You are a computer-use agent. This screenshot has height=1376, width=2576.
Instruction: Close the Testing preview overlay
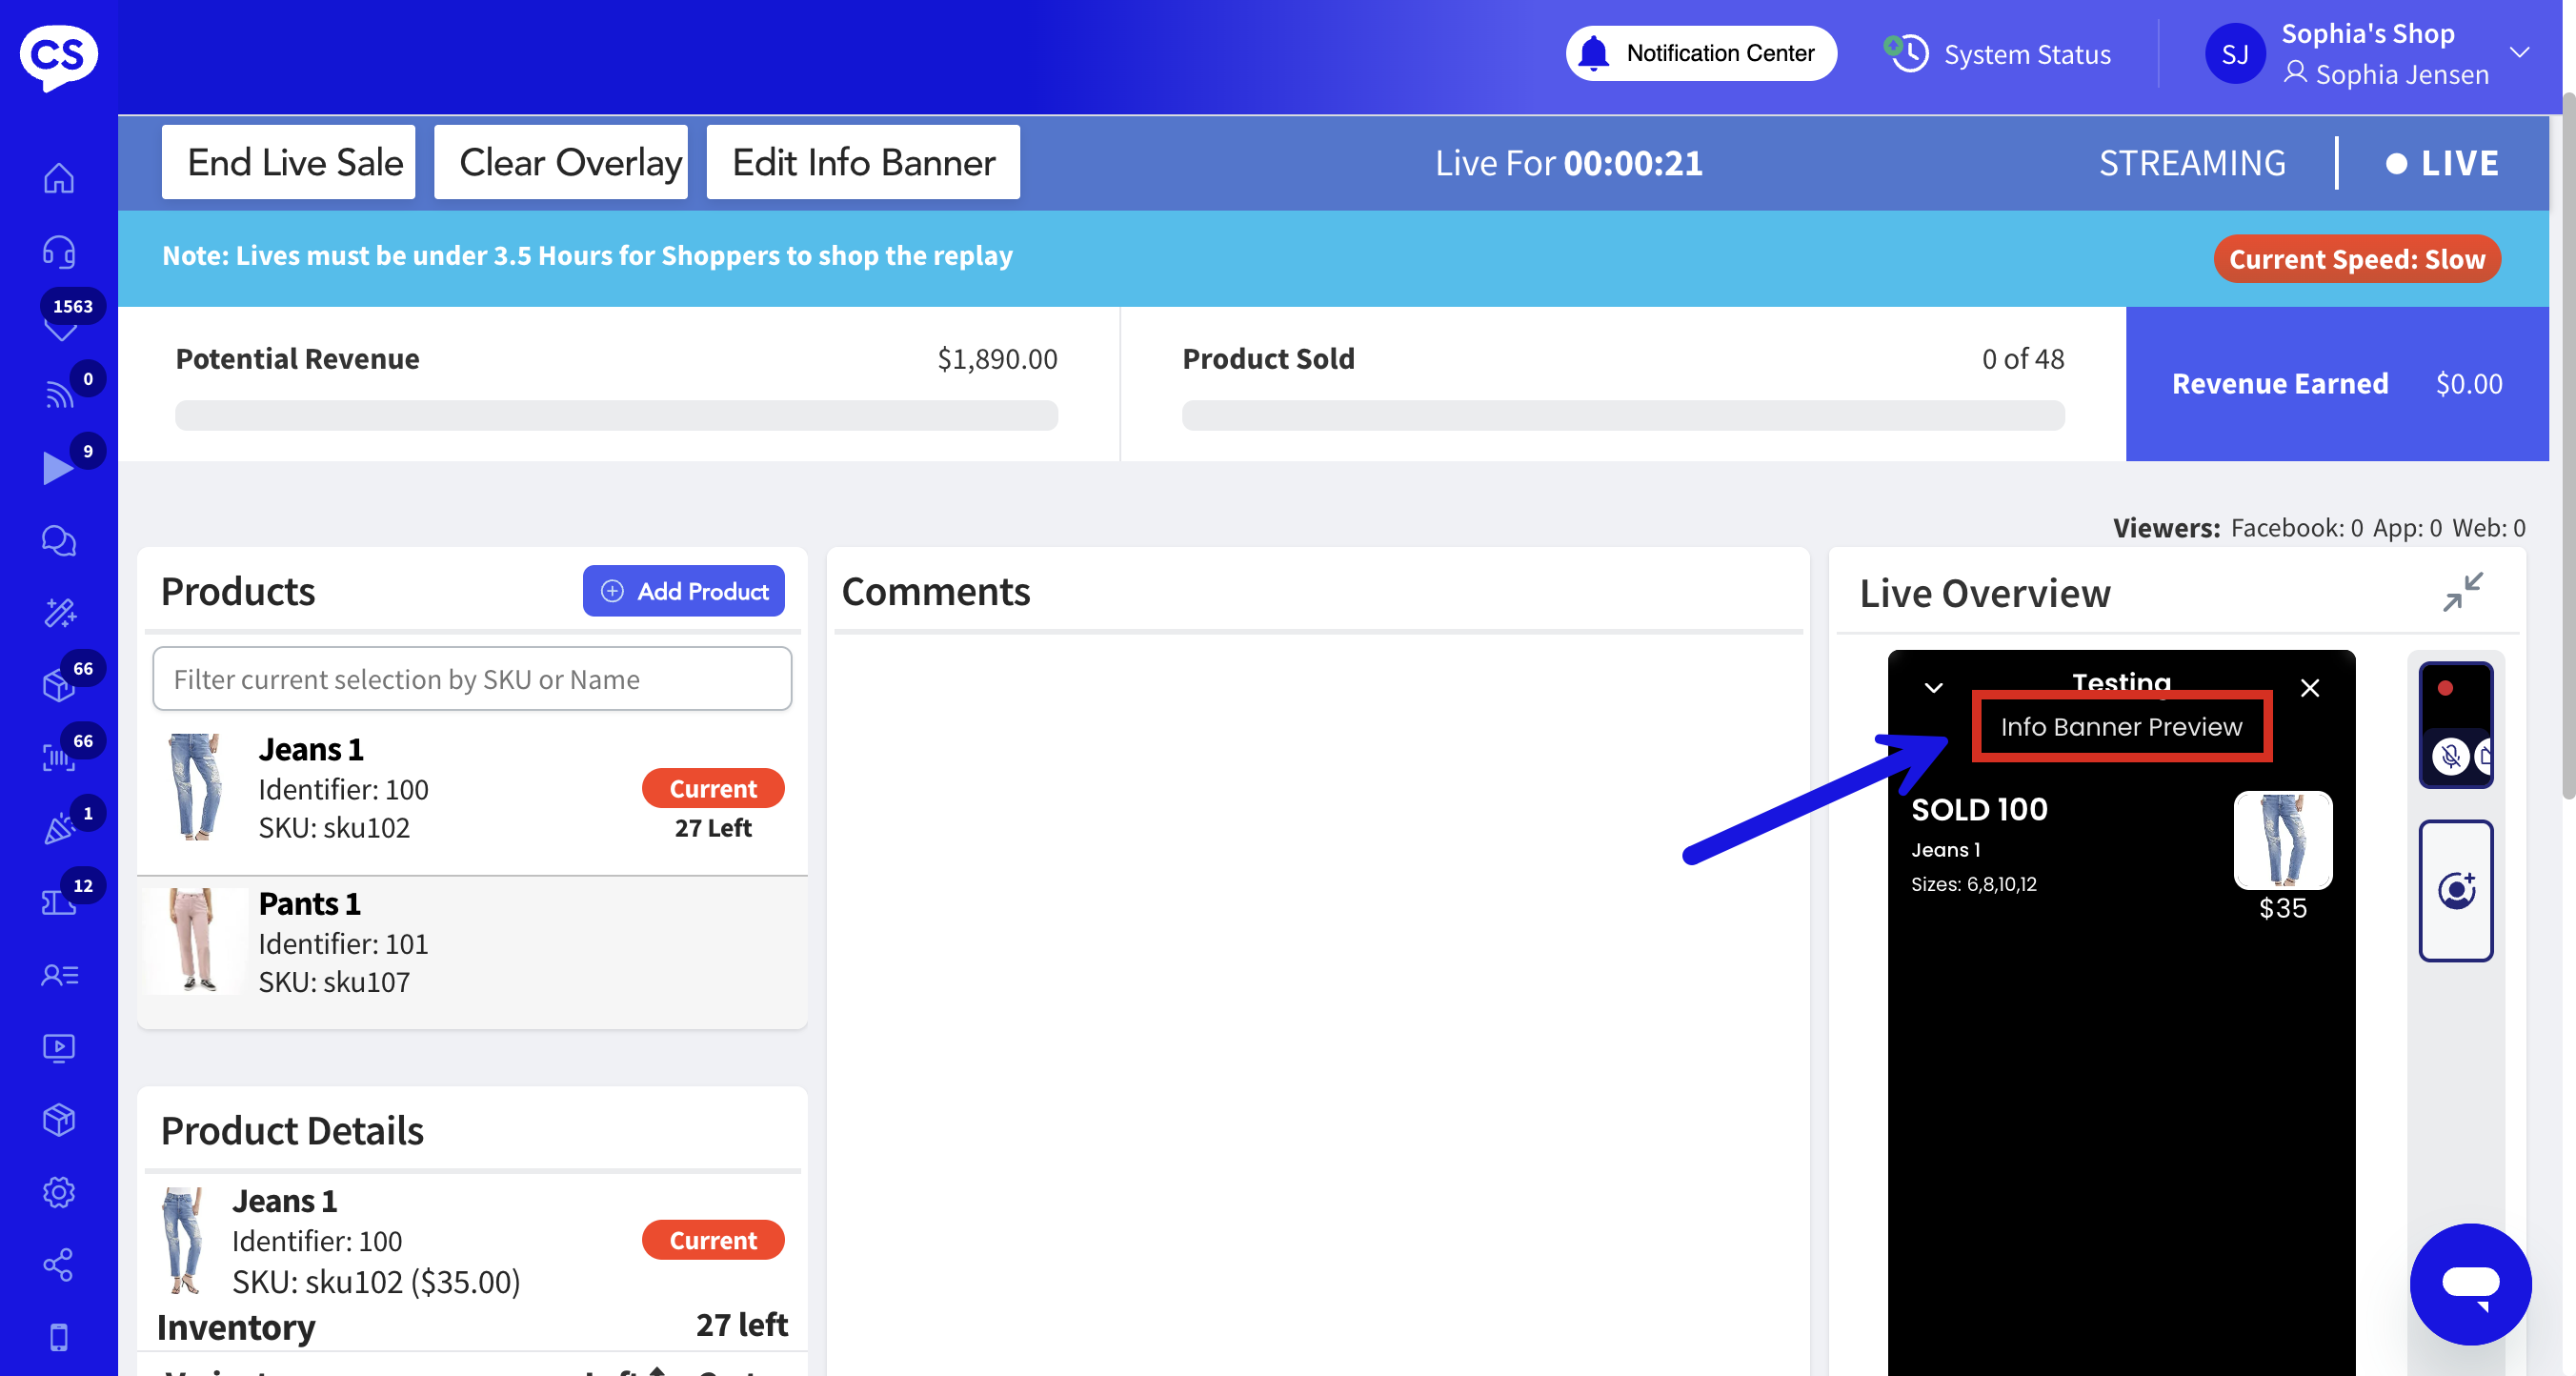click(x=2310, y=688)
